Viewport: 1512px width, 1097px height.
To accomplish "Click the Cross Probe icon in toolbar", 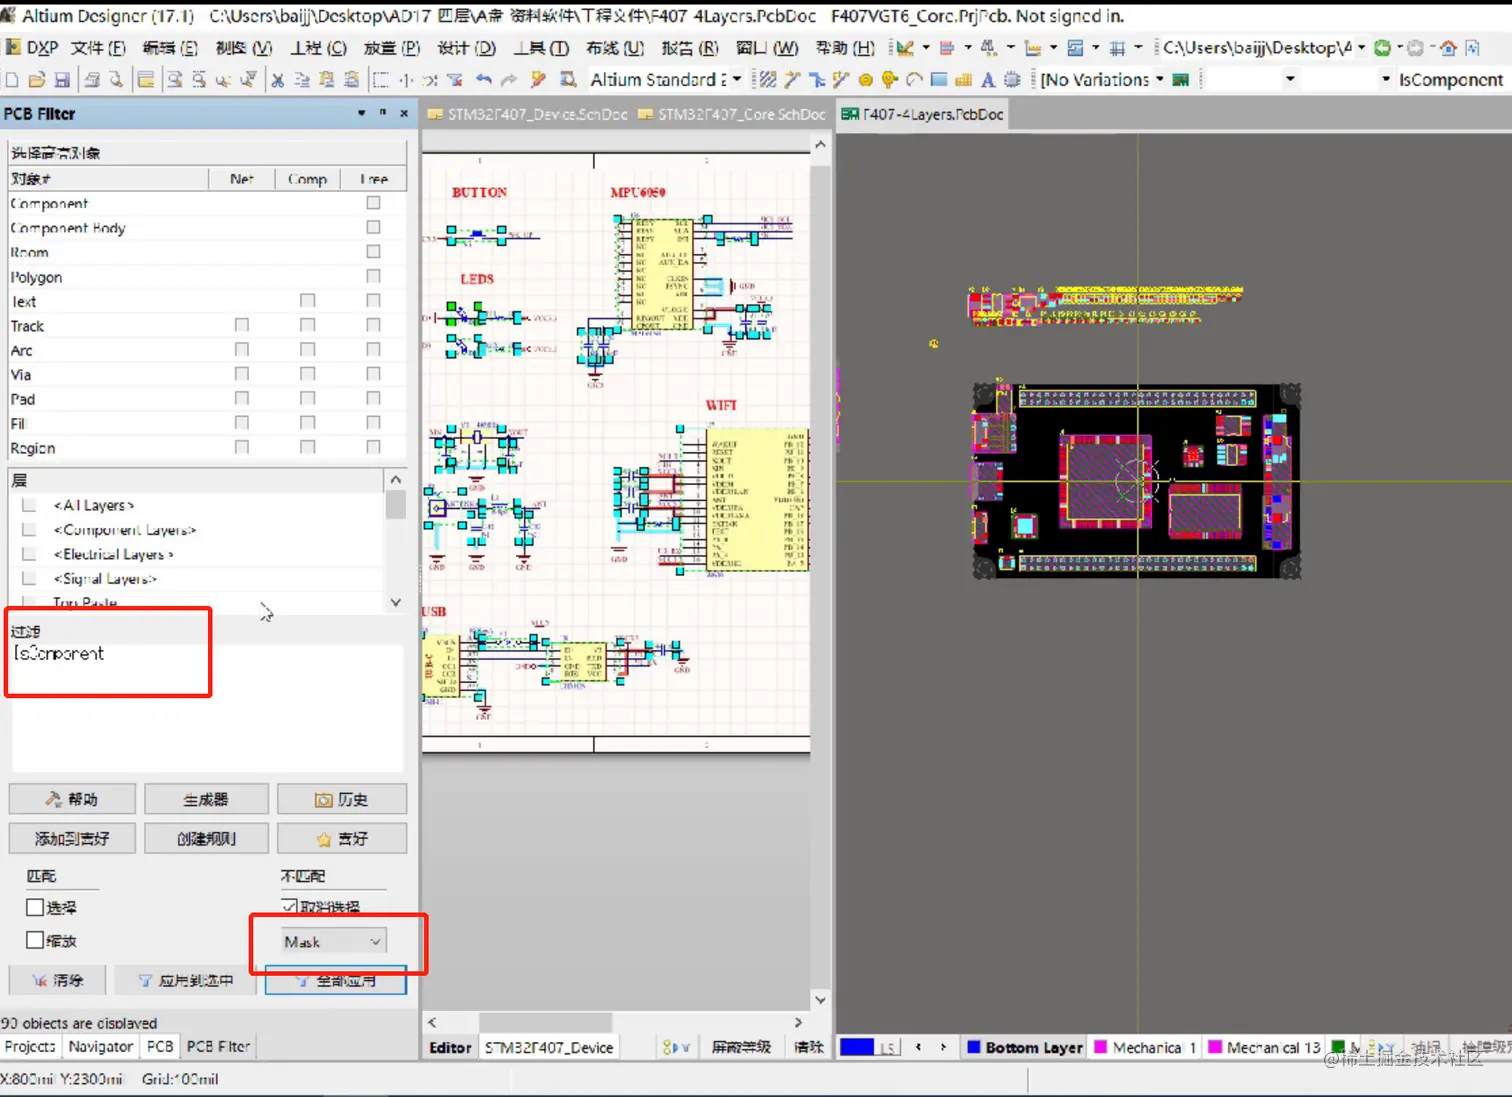I will pyautogui.click(x=538, y=80).
